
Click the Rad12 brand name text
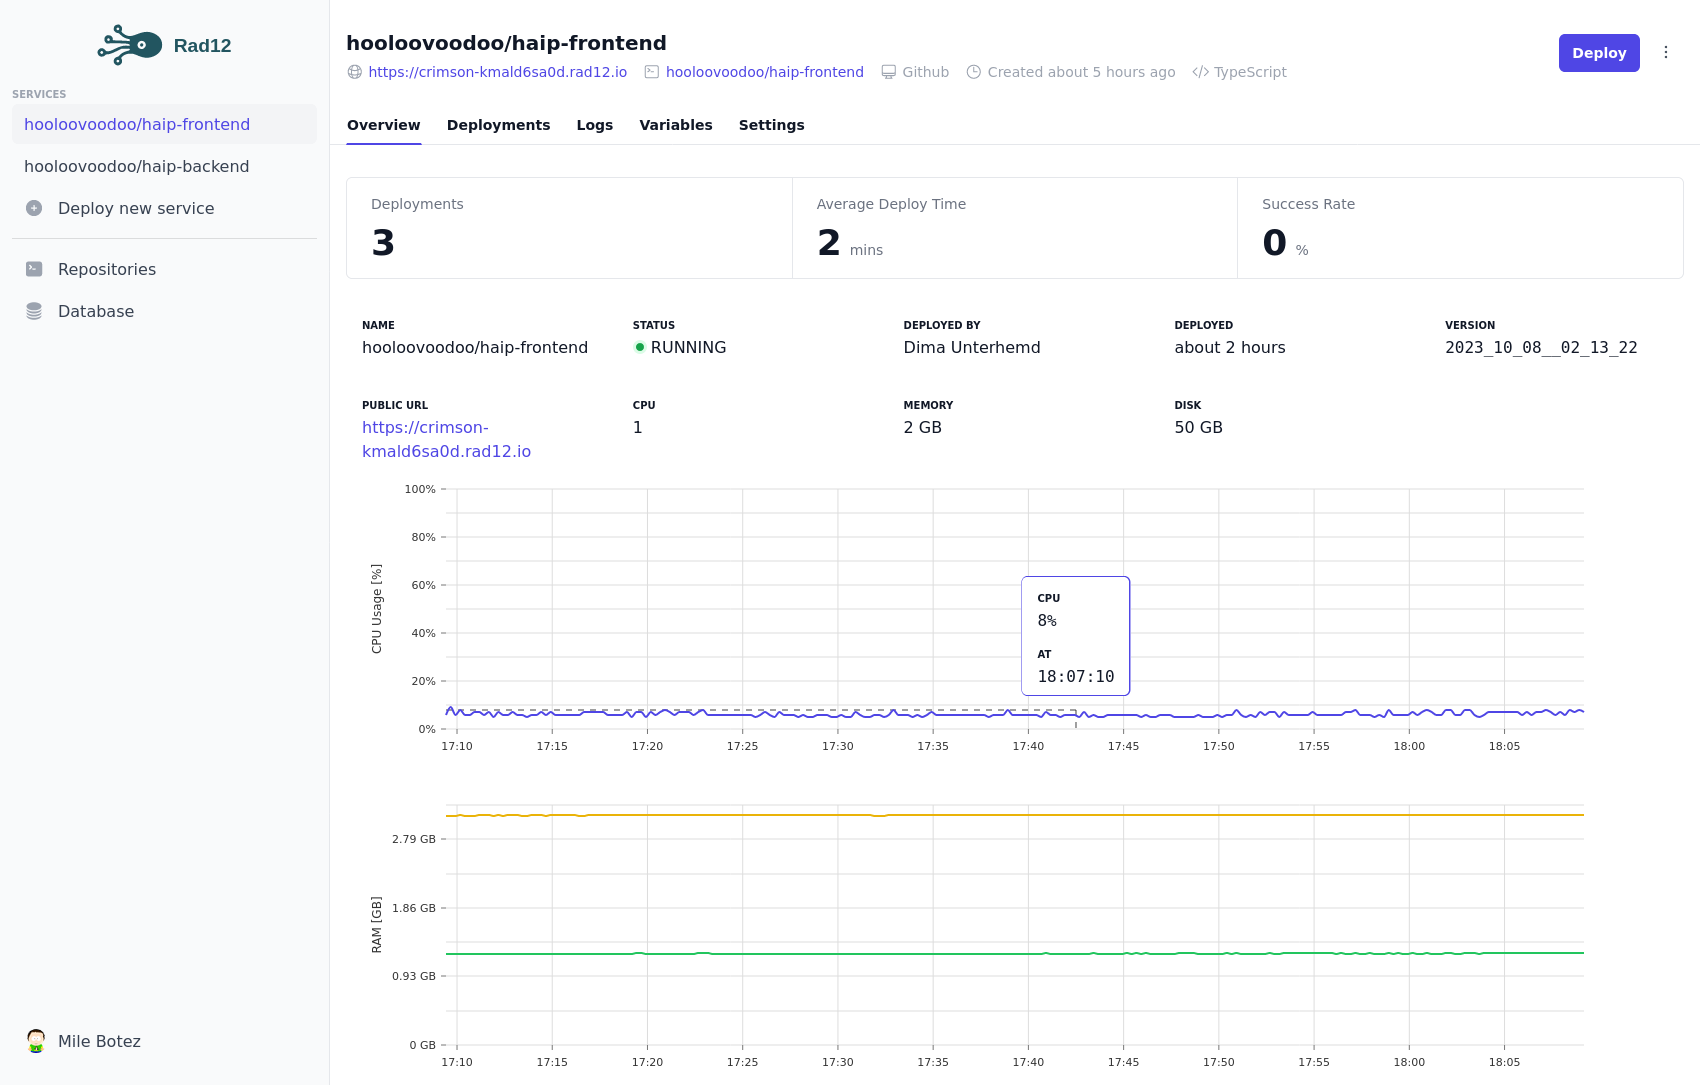coord(202,45)
